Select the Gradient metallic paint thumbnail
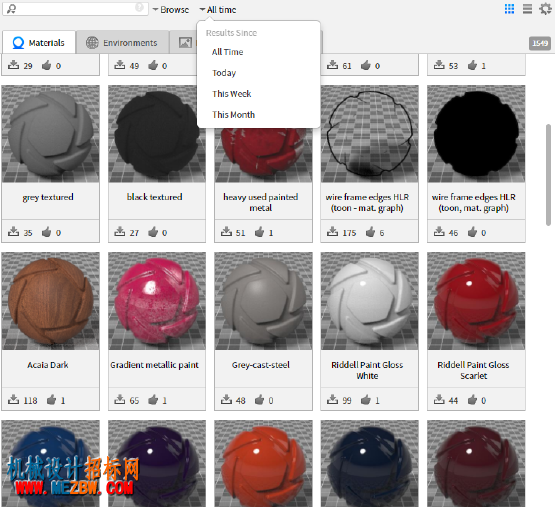This screenshot has height=507, width=555. point(157,301)
